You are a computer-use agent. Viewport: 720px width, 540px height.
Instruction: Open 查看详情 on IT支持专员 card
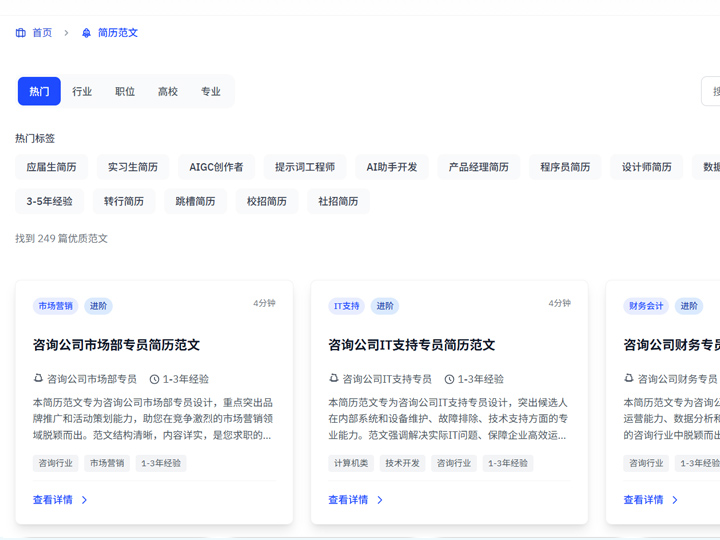349,500
